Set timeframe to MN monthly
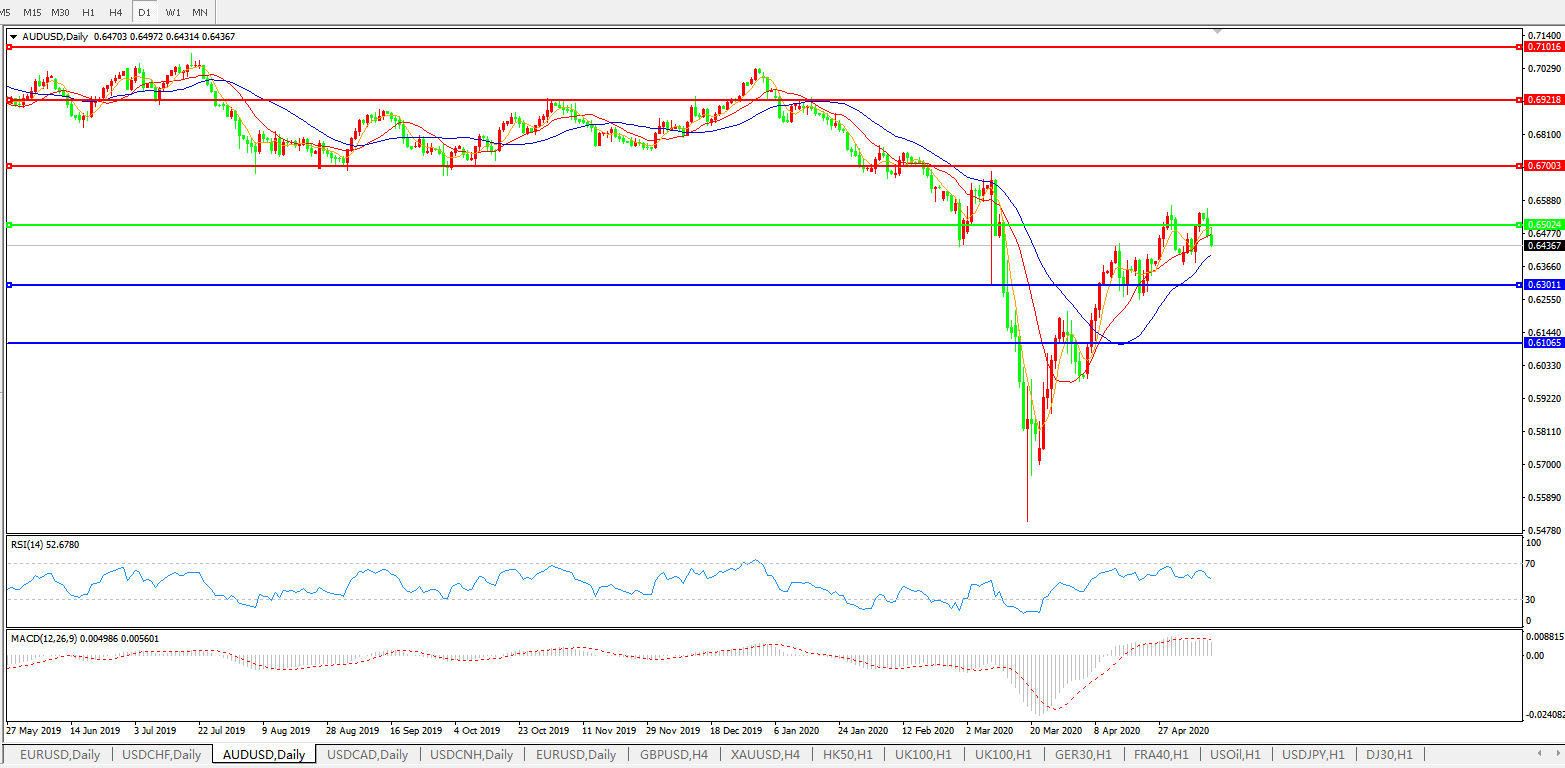This screenshot has height=768, width=1565. 200,12
